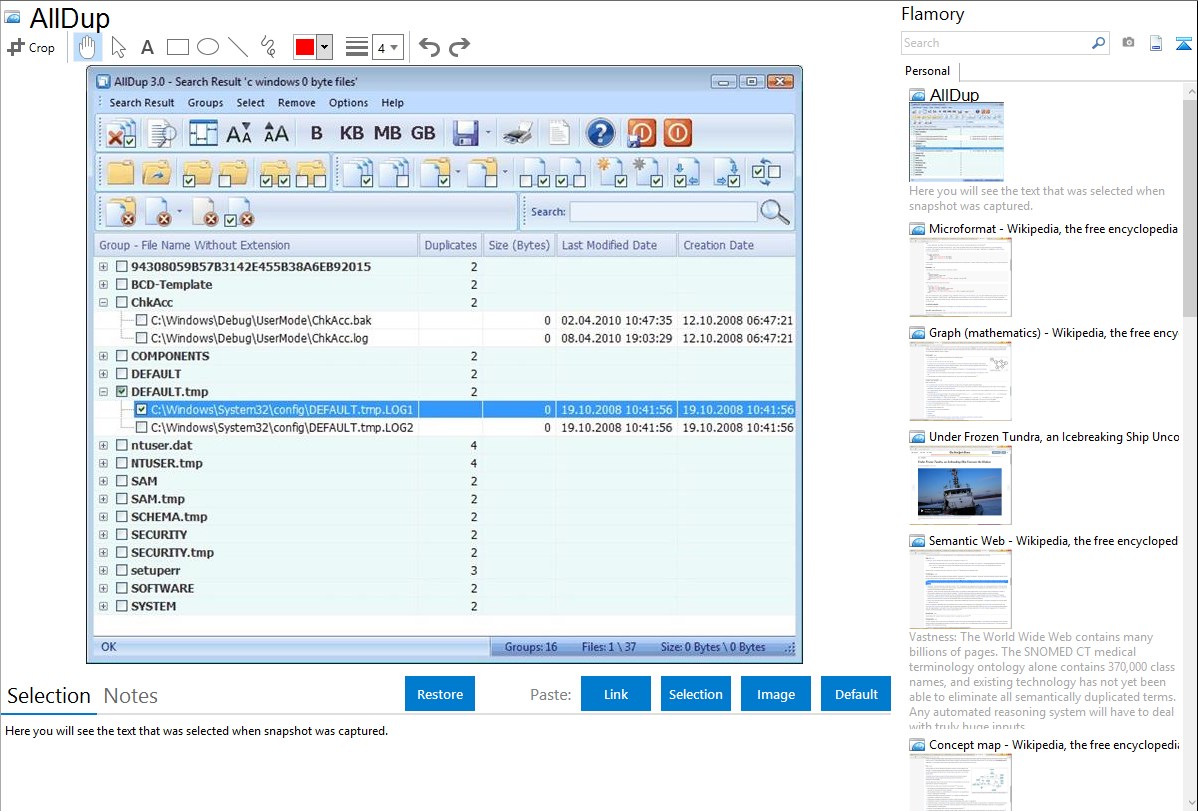Check the ChkAcc group checkbox
This screenshot has height=811, width=1198.
[x=121, y=303]
